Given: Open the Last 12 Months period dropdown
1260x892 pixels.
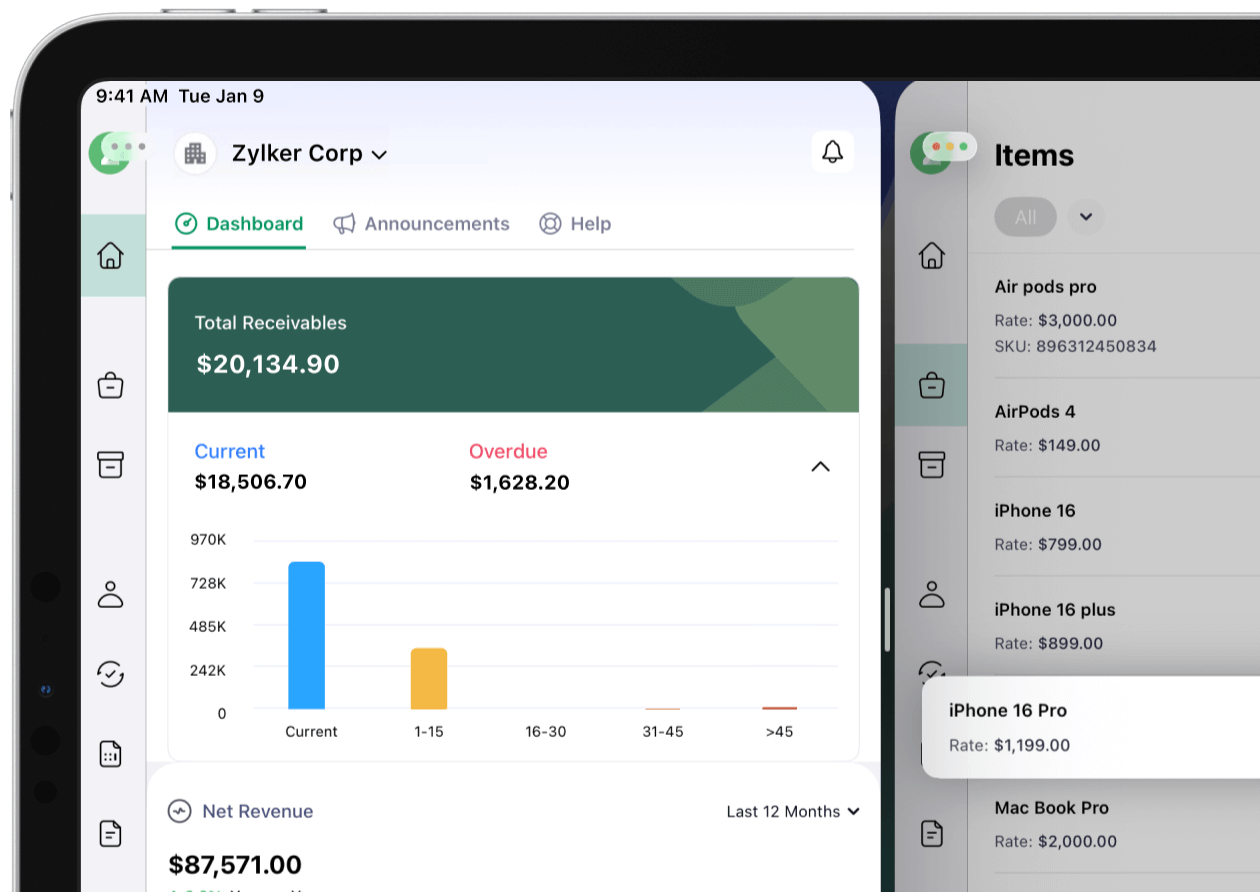Looking at the screenshot, I should [792, 811].
